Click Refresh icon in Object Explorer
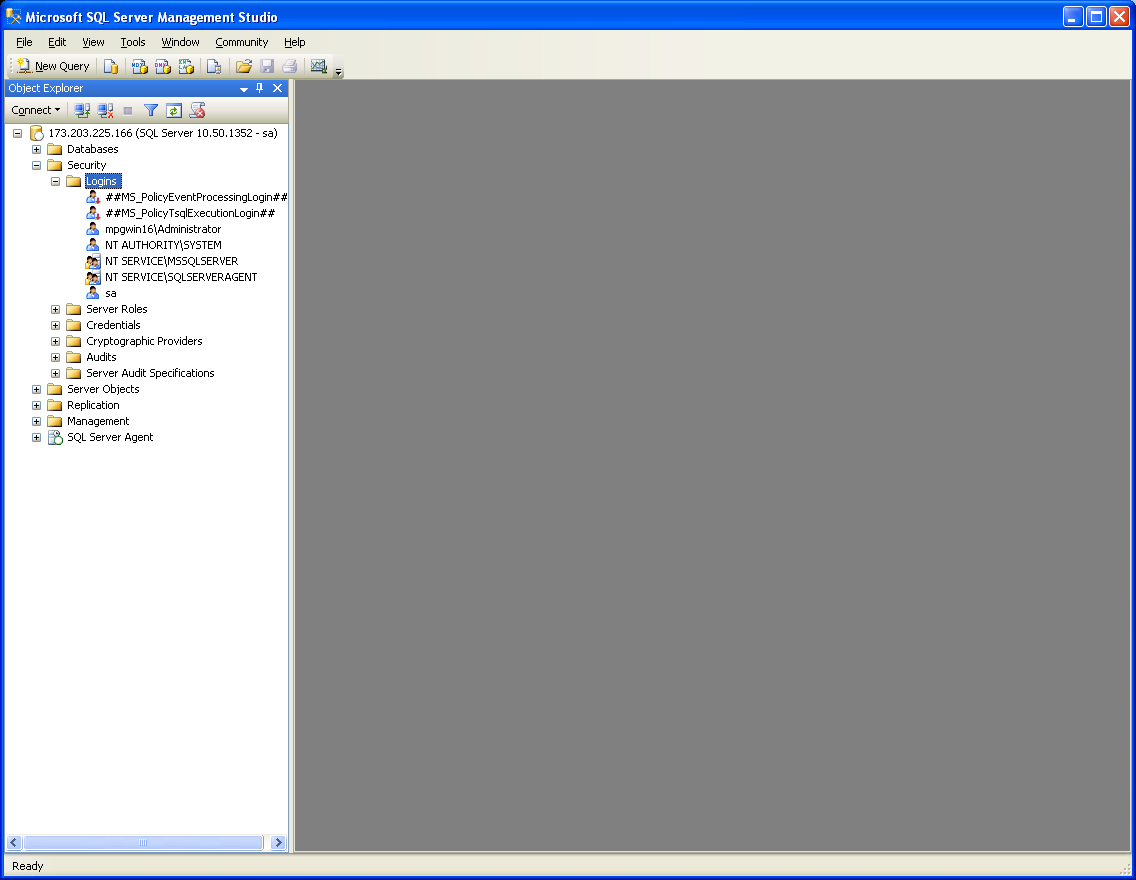 point(174,110)
